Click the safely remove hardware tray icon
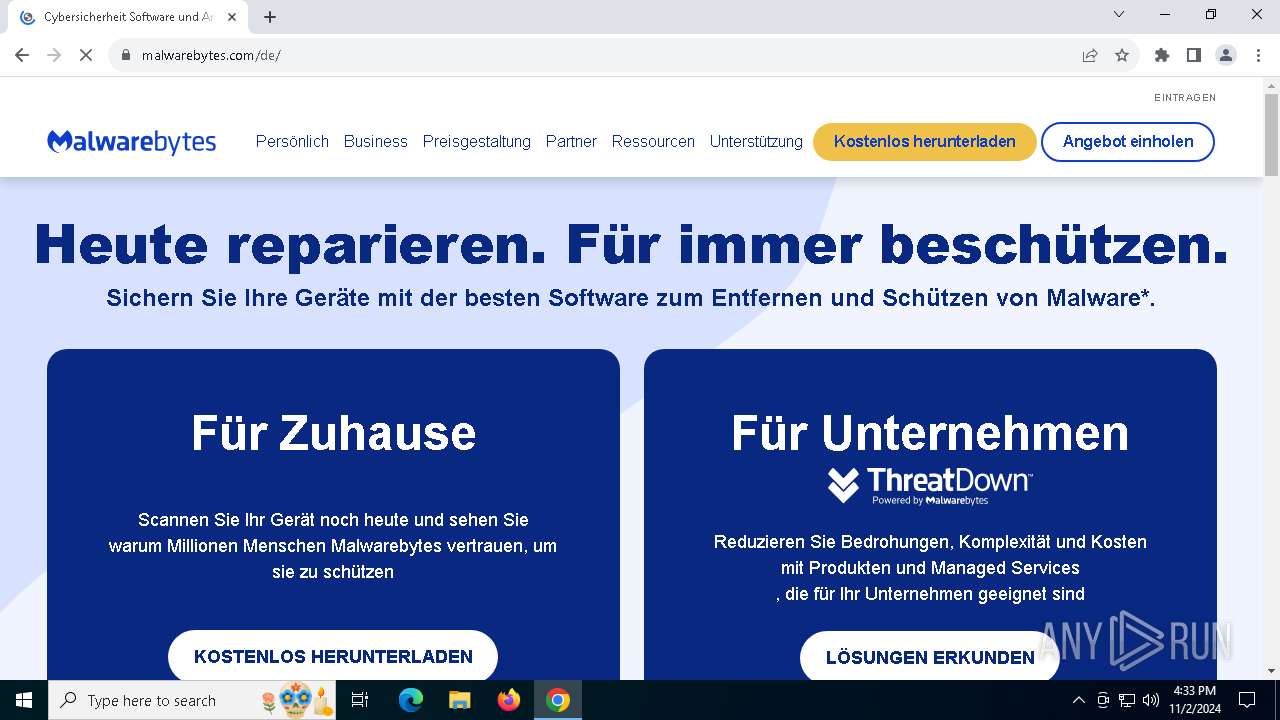The image size is (1280, 720). coord(1103,700)
